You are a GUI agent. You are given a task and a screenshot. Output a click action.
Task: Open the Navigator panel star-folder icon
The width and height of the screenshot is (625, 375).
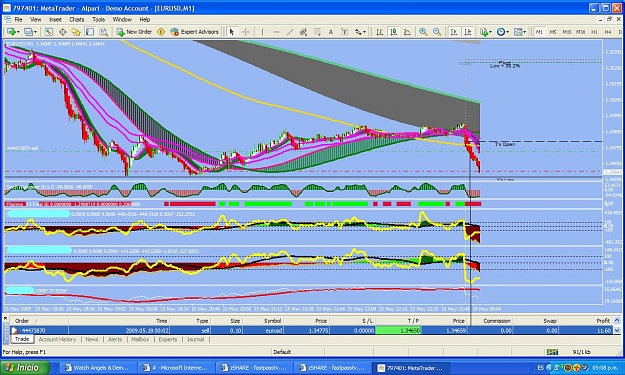click(x=76, y=32)
